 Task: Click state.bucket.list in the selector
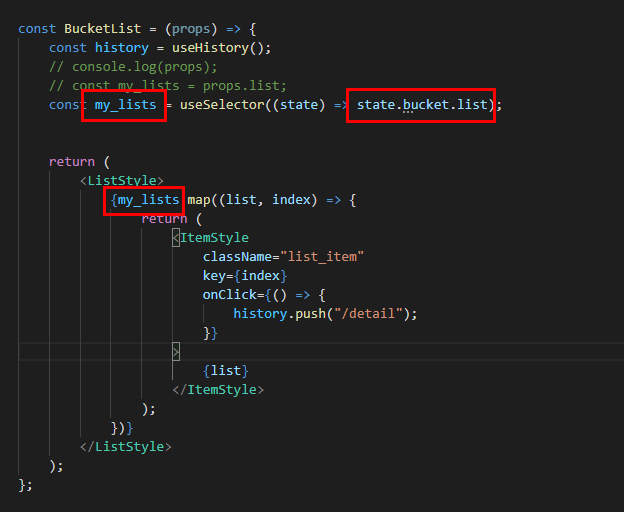click(422, 105)
